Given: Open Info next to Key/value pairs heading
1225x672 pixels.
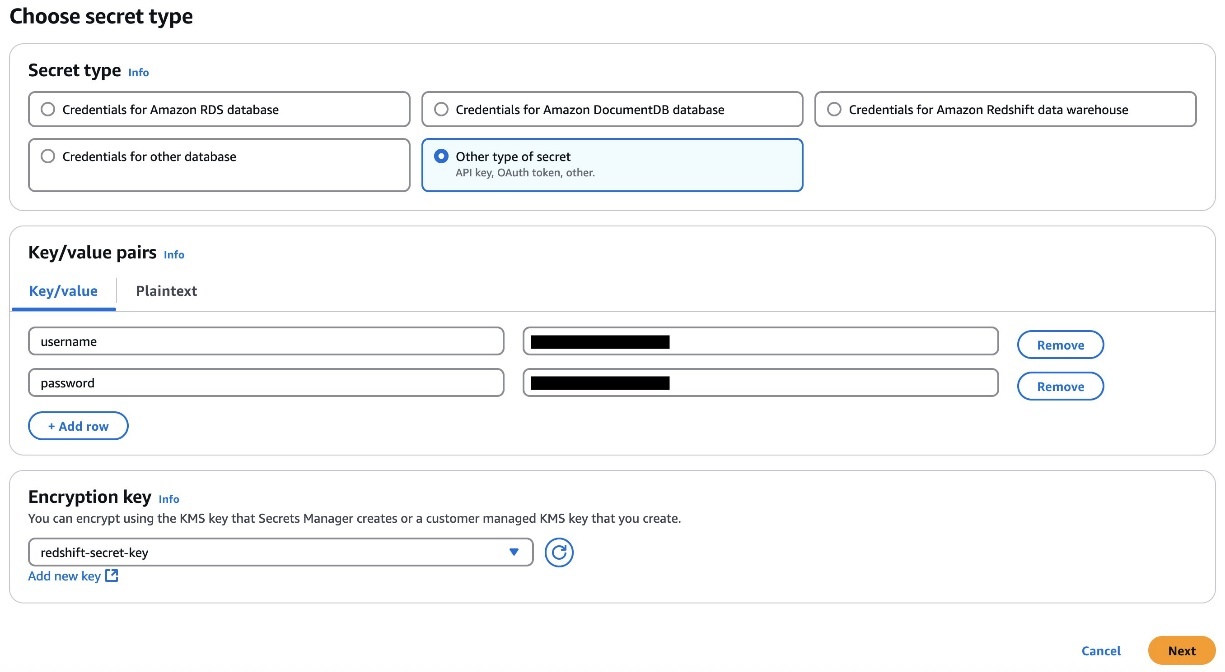Looking at the screenshot, I should pyautogui.click(x=174, y=255).
